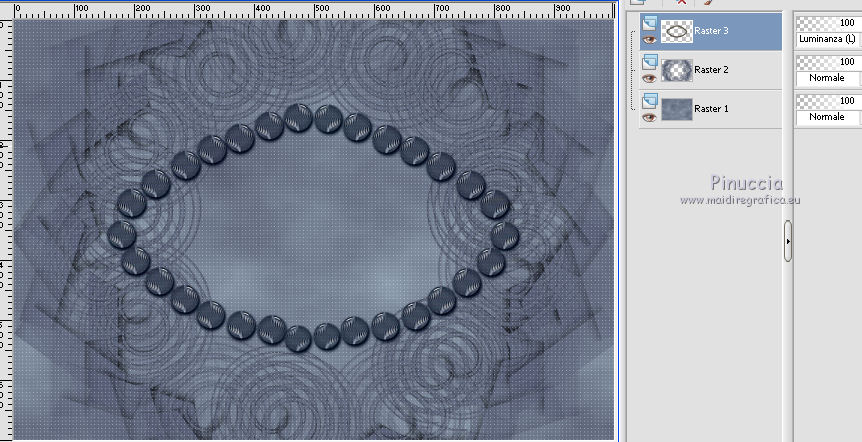Click the Raster 3 layer name

[711, 31]
